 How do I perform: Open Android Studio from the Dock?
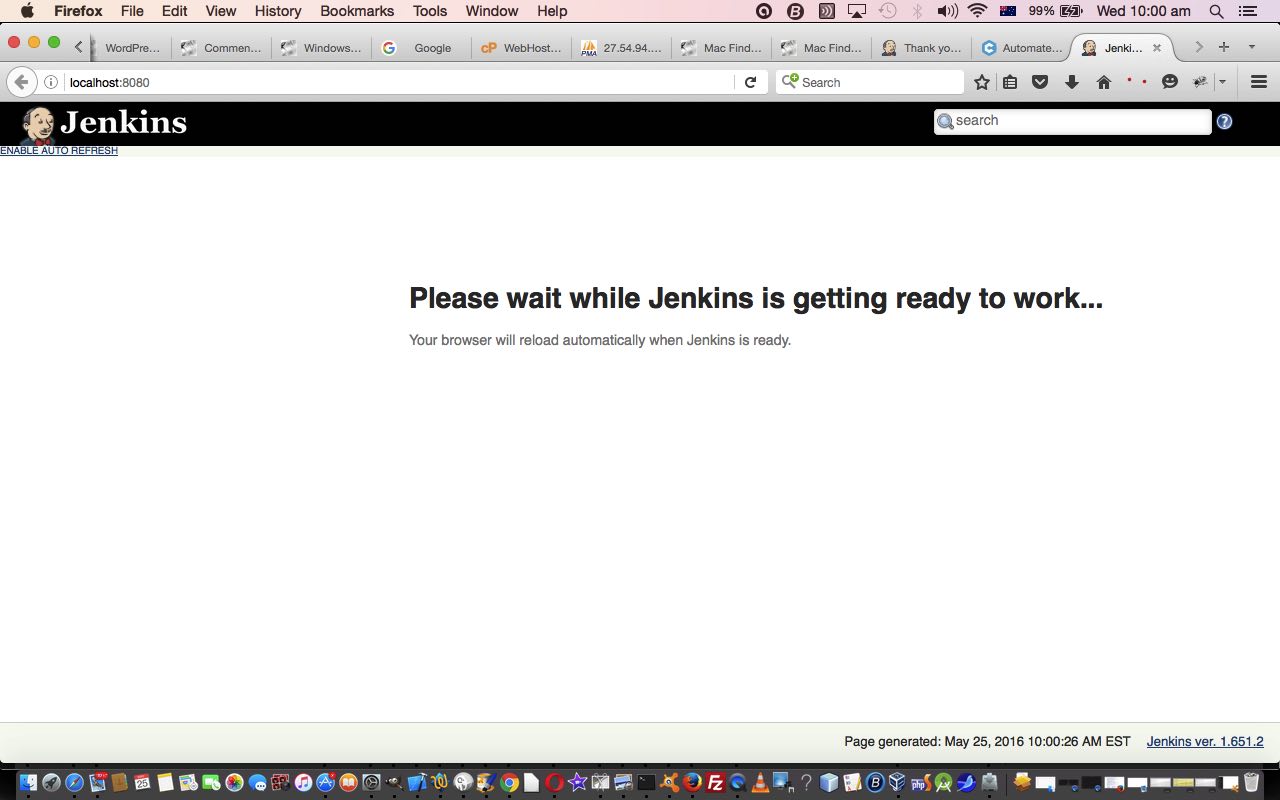coord(943,783)
